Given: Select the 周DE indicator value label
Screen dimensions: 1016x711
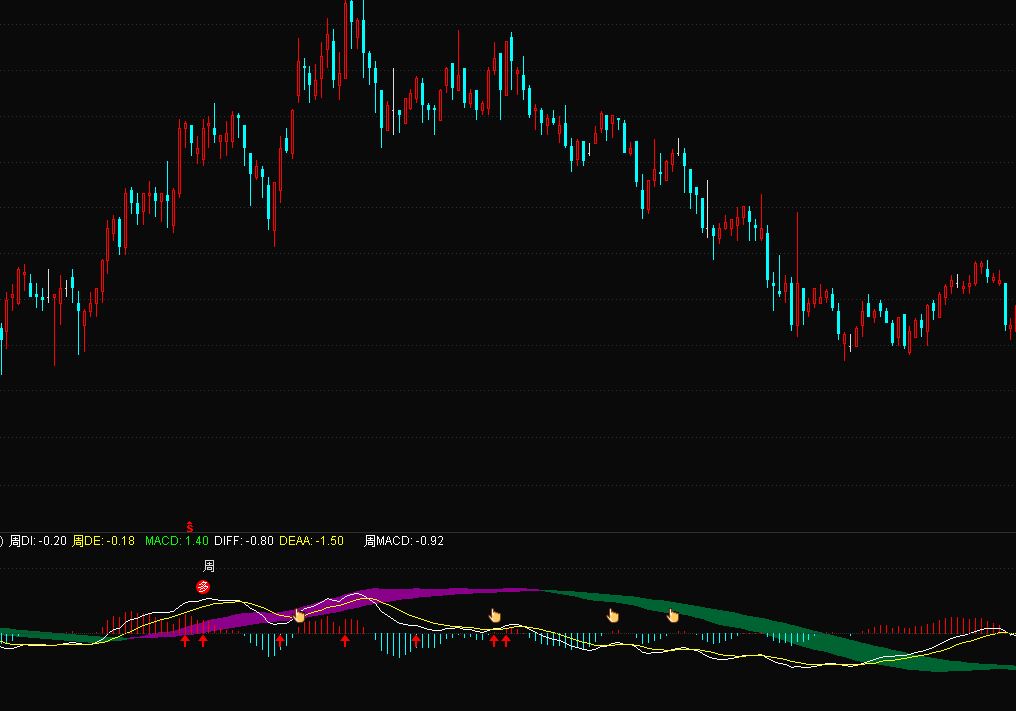Looking at the screenshot, I should pos(103,541).
